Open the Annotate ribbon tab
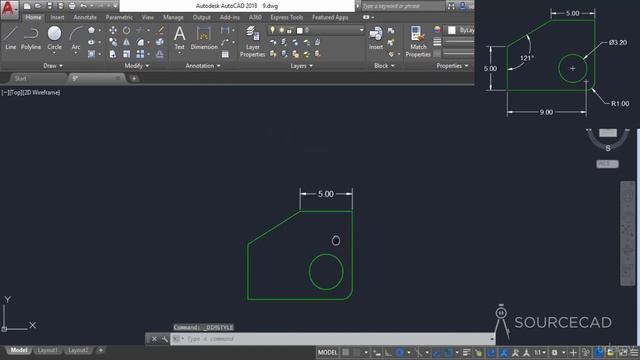The height and width of the screenshot is (360, 640). 85,17
